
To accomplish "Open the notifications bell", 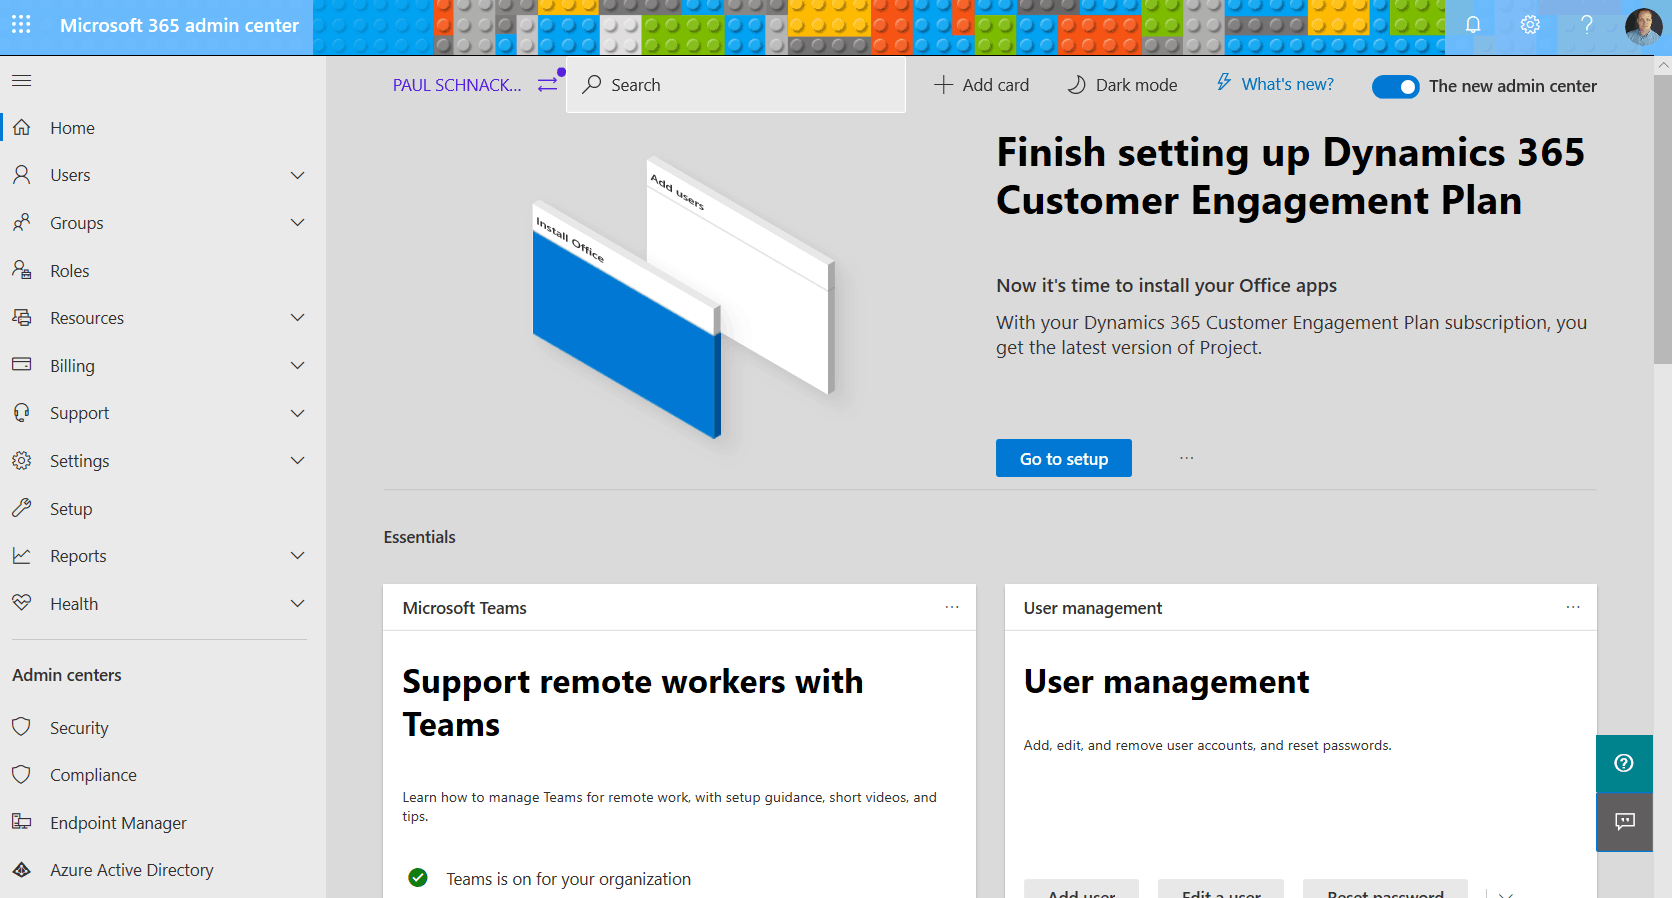I will 1473,25.
